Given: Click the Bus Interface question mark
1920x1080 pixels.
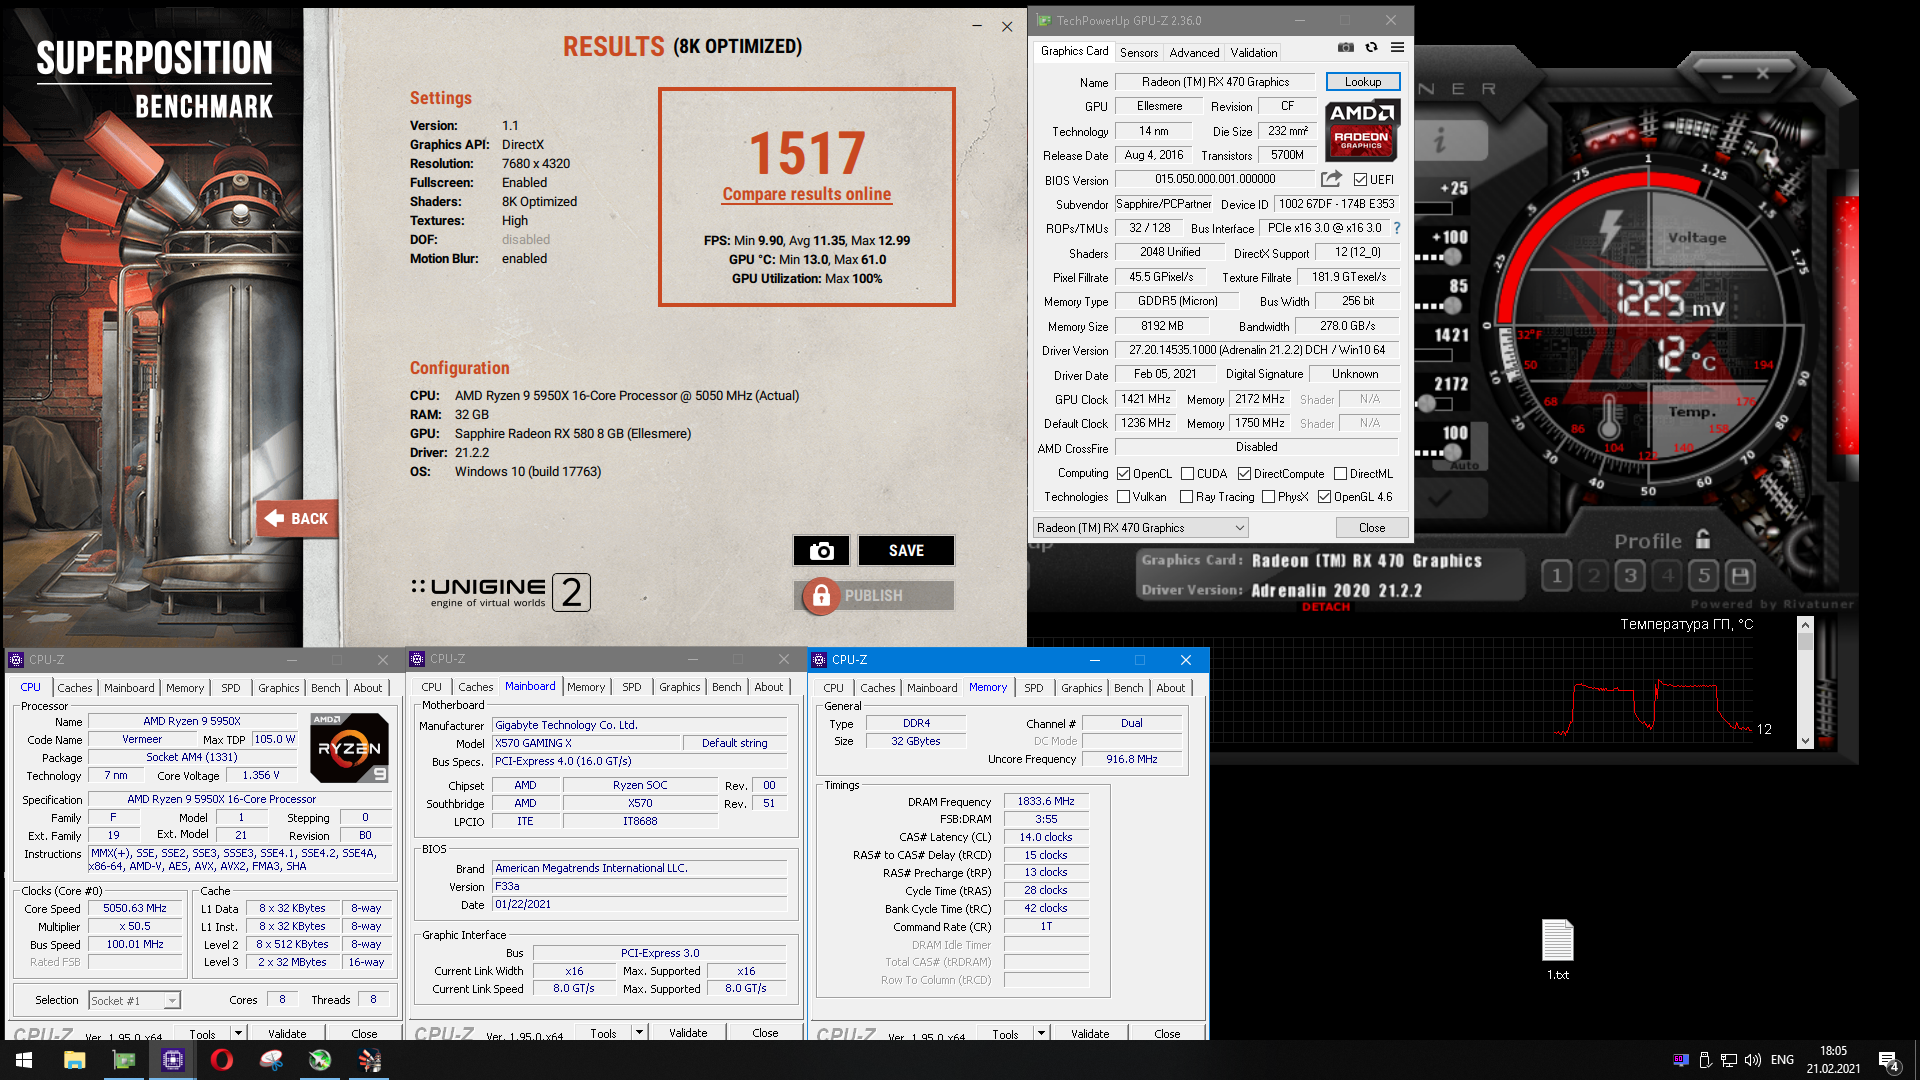Looking at the screenshot, I should [1397, 228].
